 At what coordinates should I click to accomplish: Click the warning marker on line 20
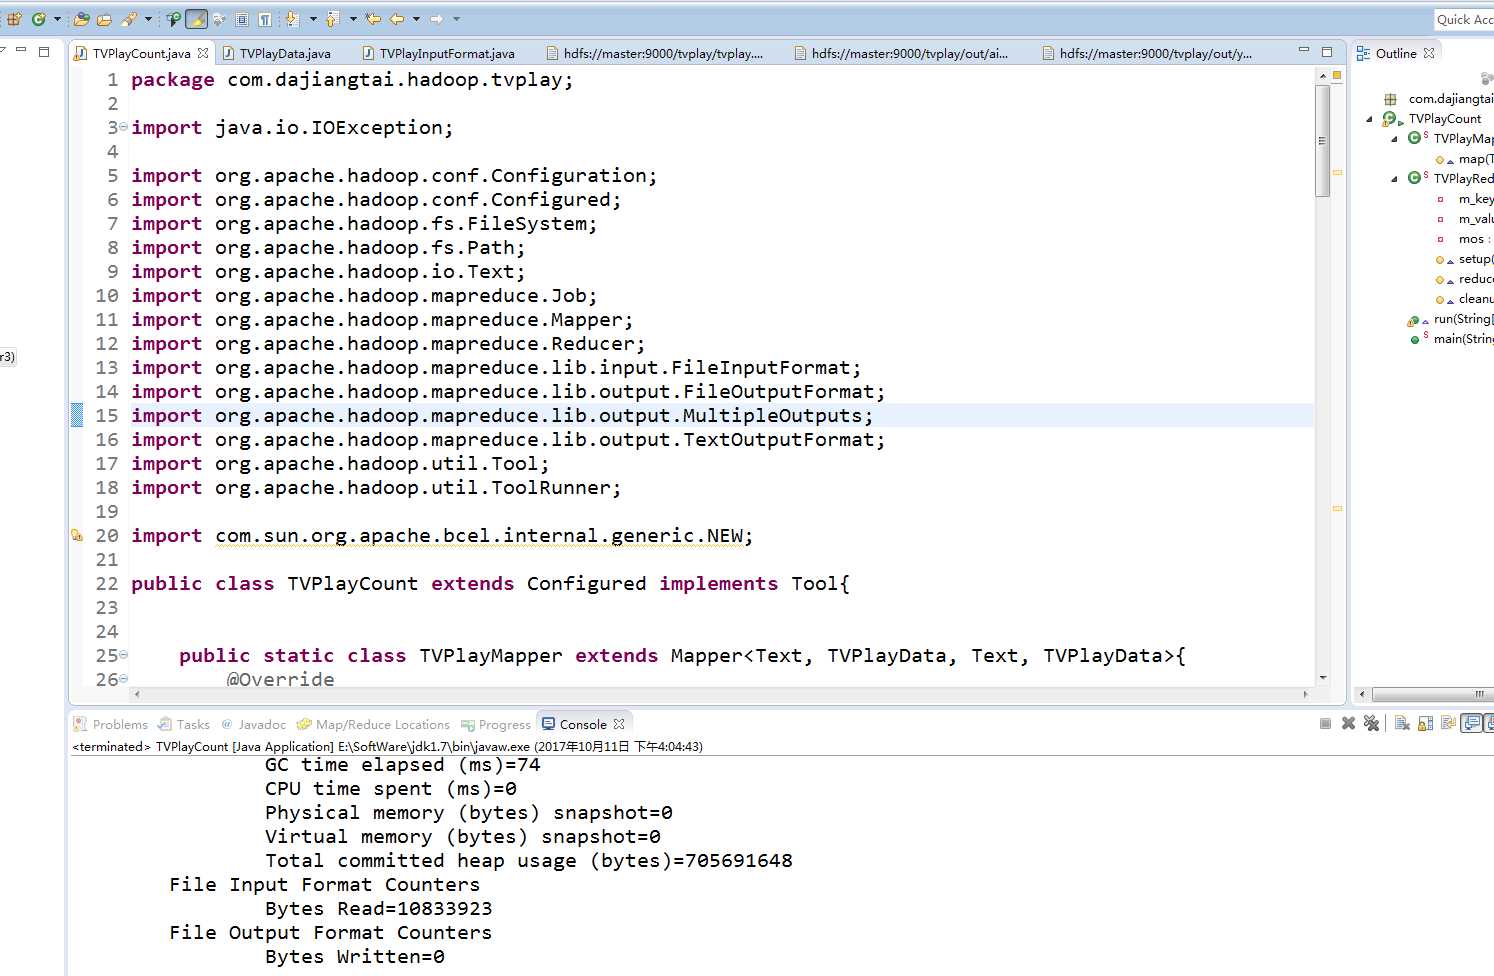[x=77, y=536]
